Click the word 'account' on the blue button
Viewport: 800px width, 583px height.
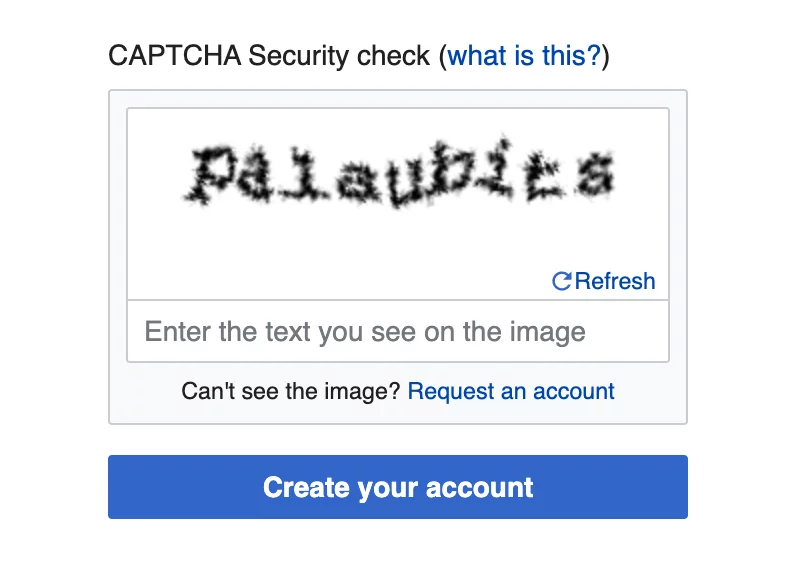point(480,488)
